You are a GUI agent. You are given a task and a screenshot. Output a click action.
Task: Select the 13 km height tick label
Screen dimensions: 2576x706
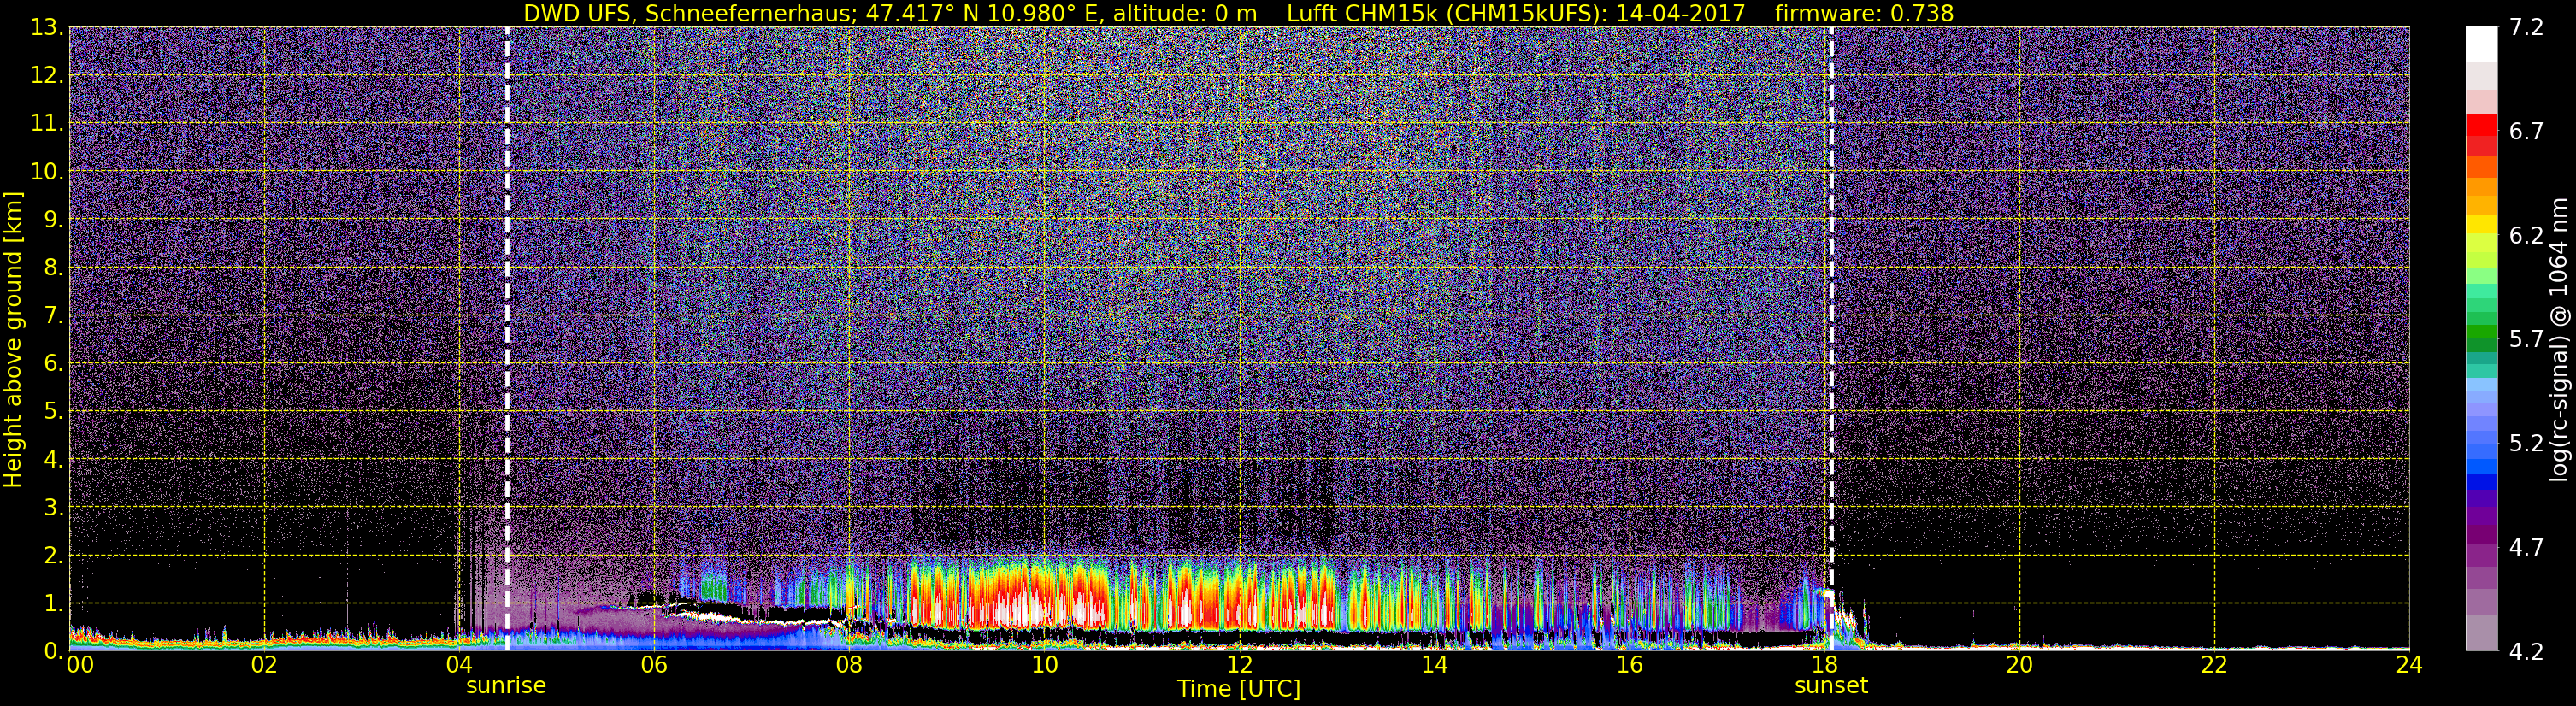[x=46, y=28]
